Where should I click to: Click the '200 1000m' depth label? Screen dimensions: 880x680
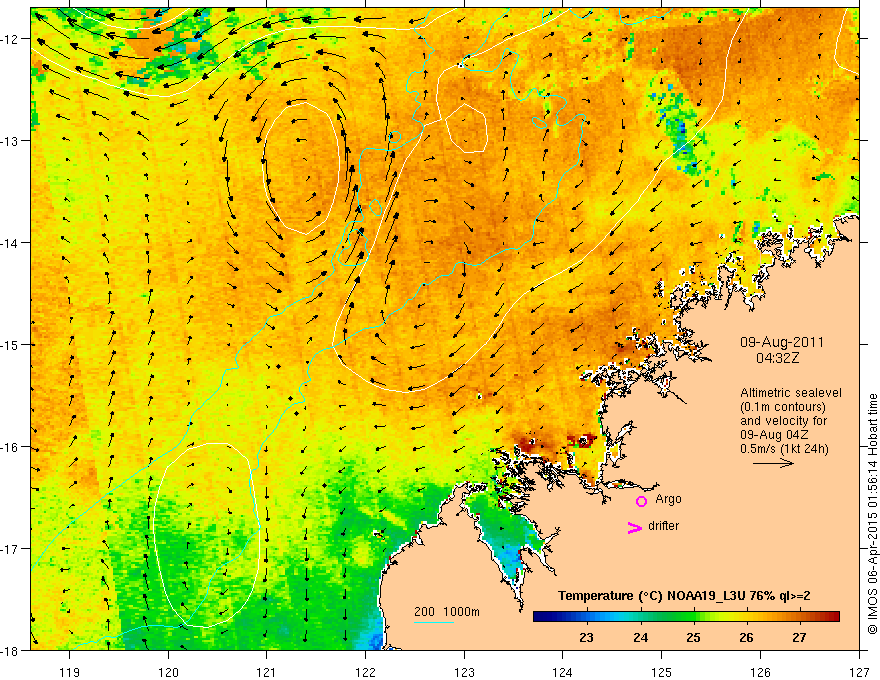tap(447, 612)
